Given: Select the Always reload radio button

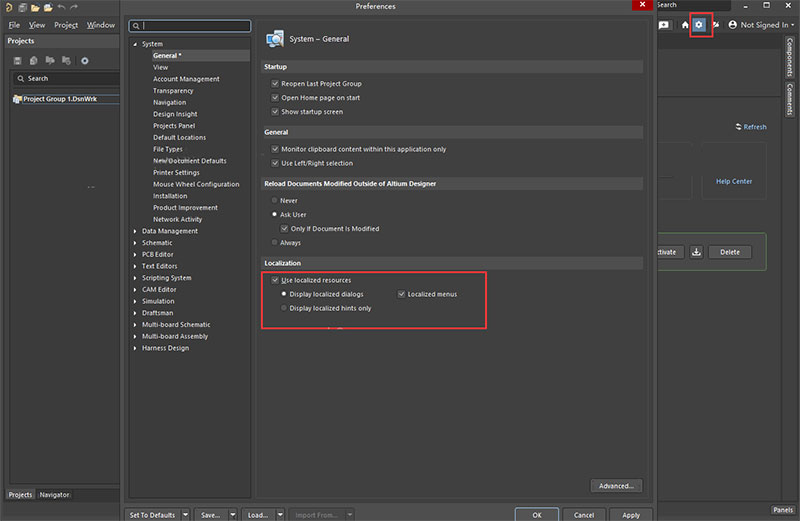Looking at the screenshot, I should click(274, 242).
